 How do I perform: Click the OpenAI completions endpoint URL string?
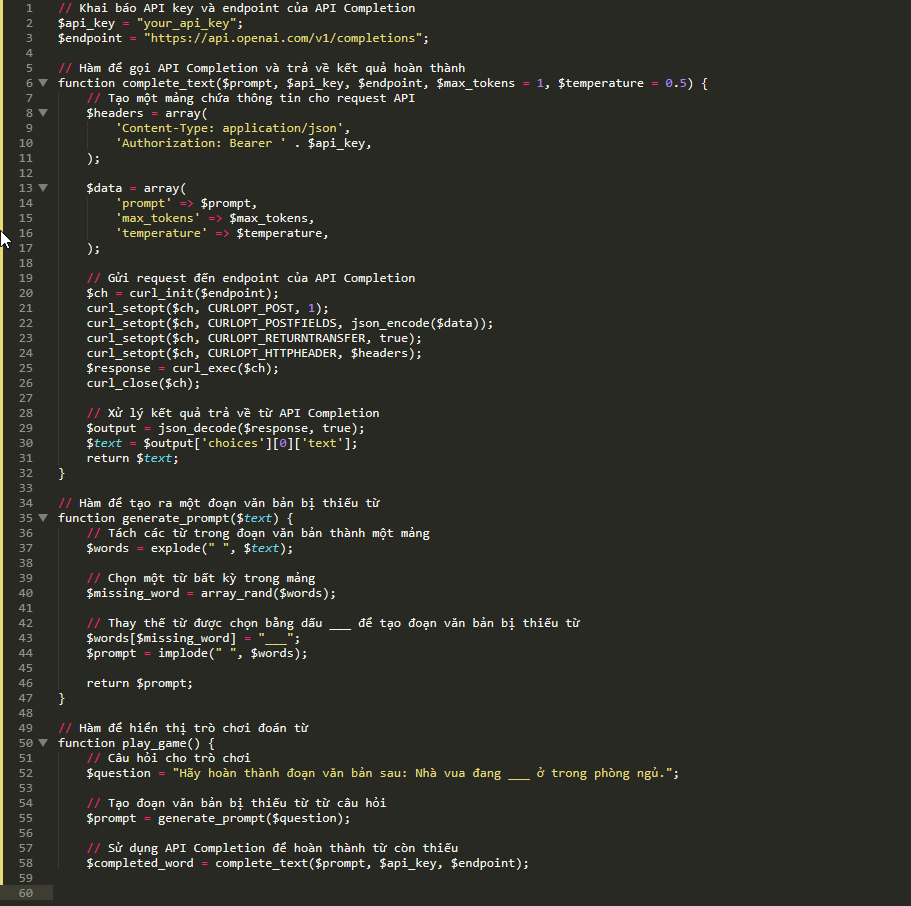(x=286, y=38)
